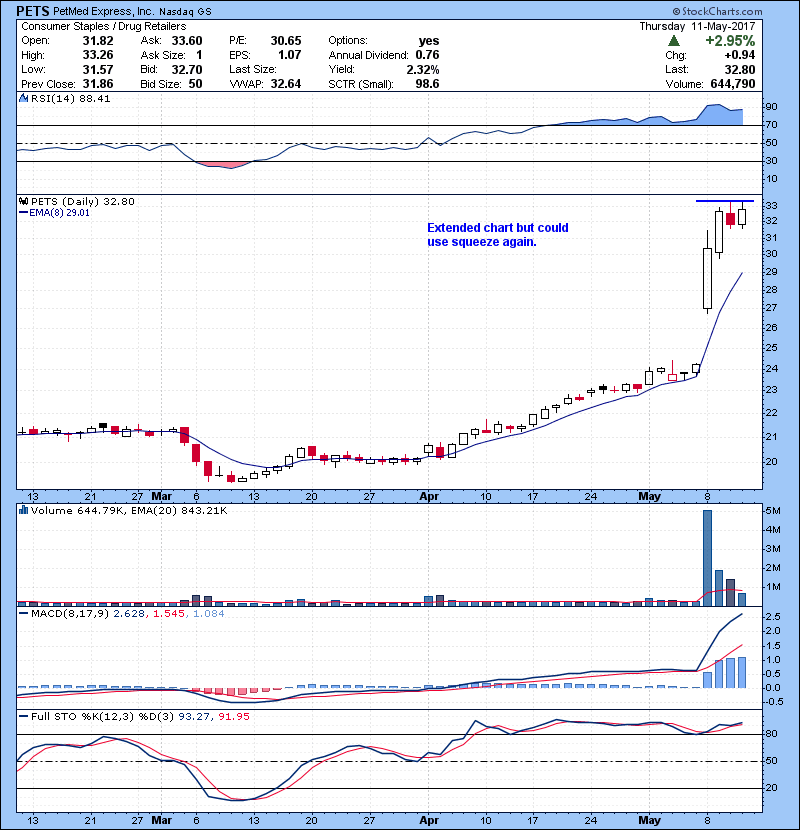Screen dimensions: 800x830
Task: Click the volume bars icon beside Volume label
Action: click(x=23, y=510)
